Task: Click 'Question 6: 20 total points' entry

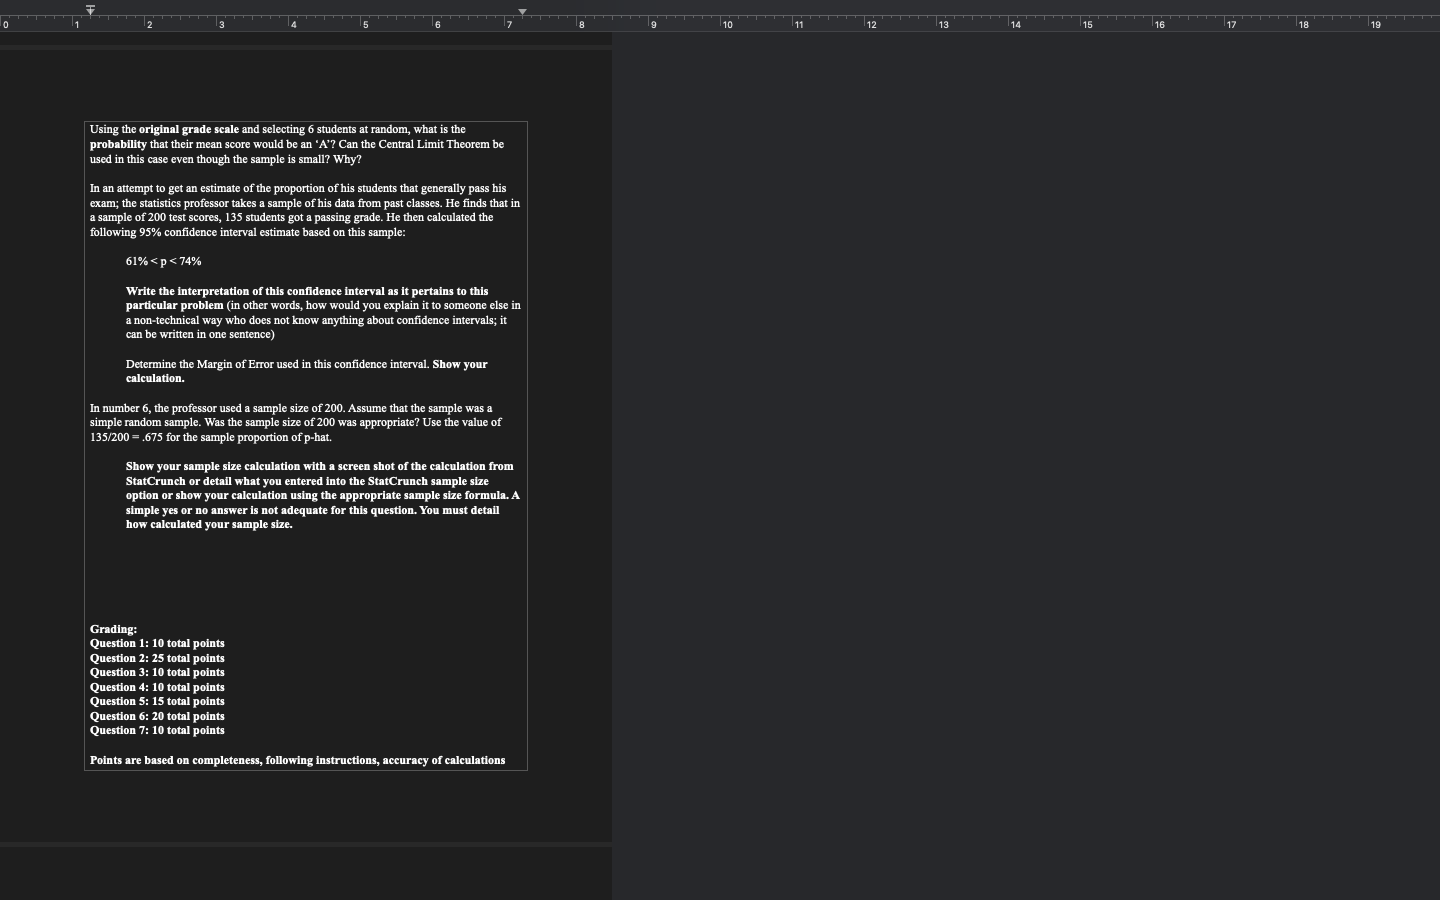Action: [x=157, y=716]
